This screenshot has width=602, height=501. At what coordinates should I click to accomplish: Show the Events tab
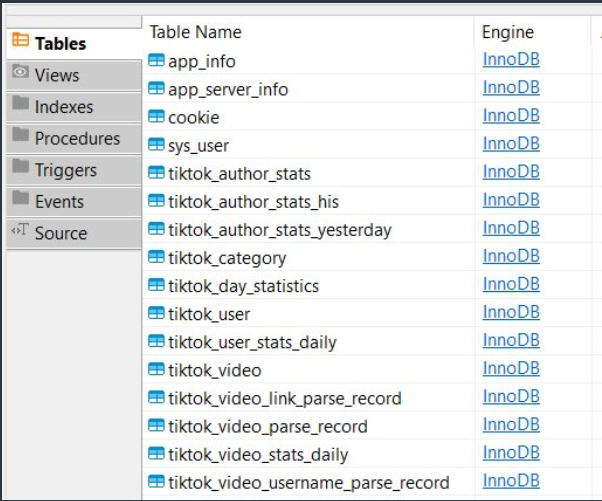pyautogui.click(x=74, y=202)
